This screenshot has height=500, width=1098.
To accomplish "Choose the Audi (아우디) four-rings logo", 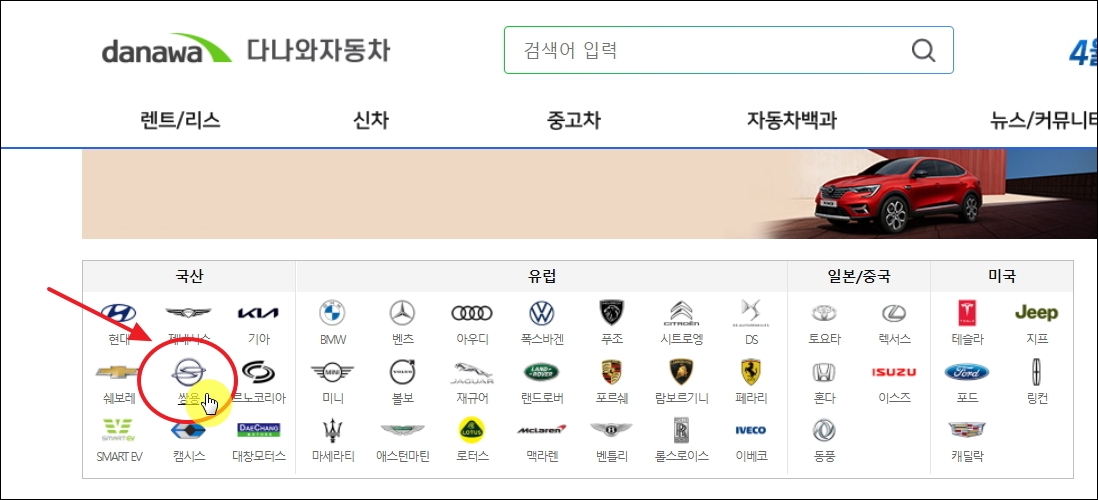I will tap(472, 313).
